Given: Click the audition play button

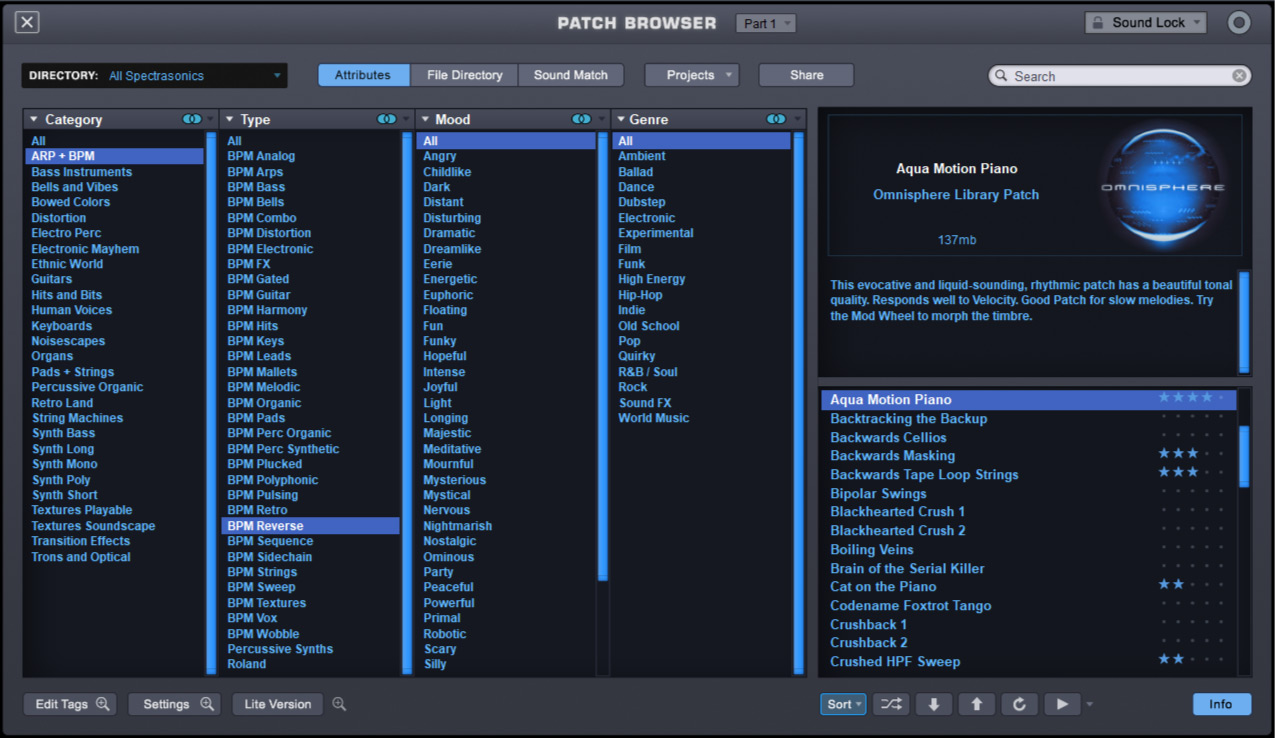Looking at the screenshot, I should point(1062,704).
